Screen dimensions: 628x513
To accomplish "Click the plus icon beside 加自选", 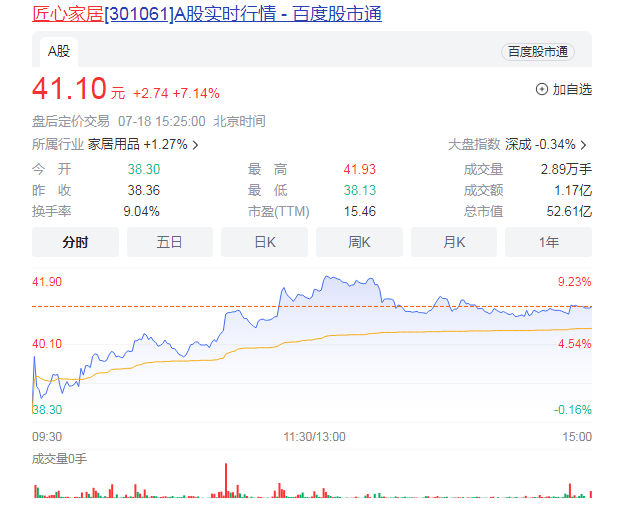I will 542,89.
